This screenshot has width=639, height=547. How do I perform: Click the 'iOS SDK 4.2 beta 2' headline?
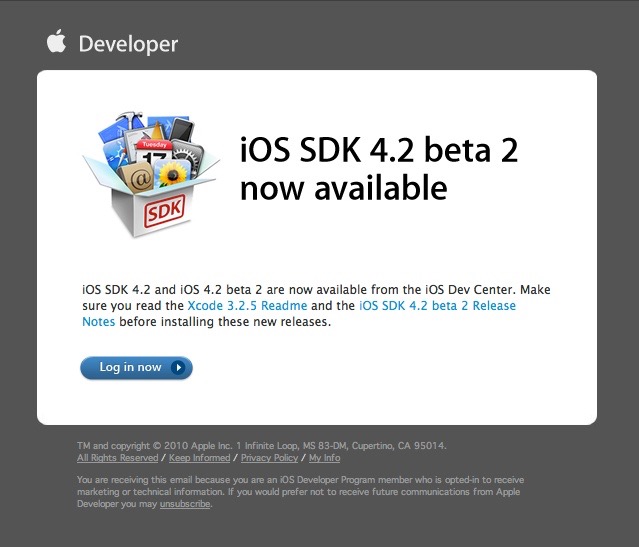tap(379, 150)
